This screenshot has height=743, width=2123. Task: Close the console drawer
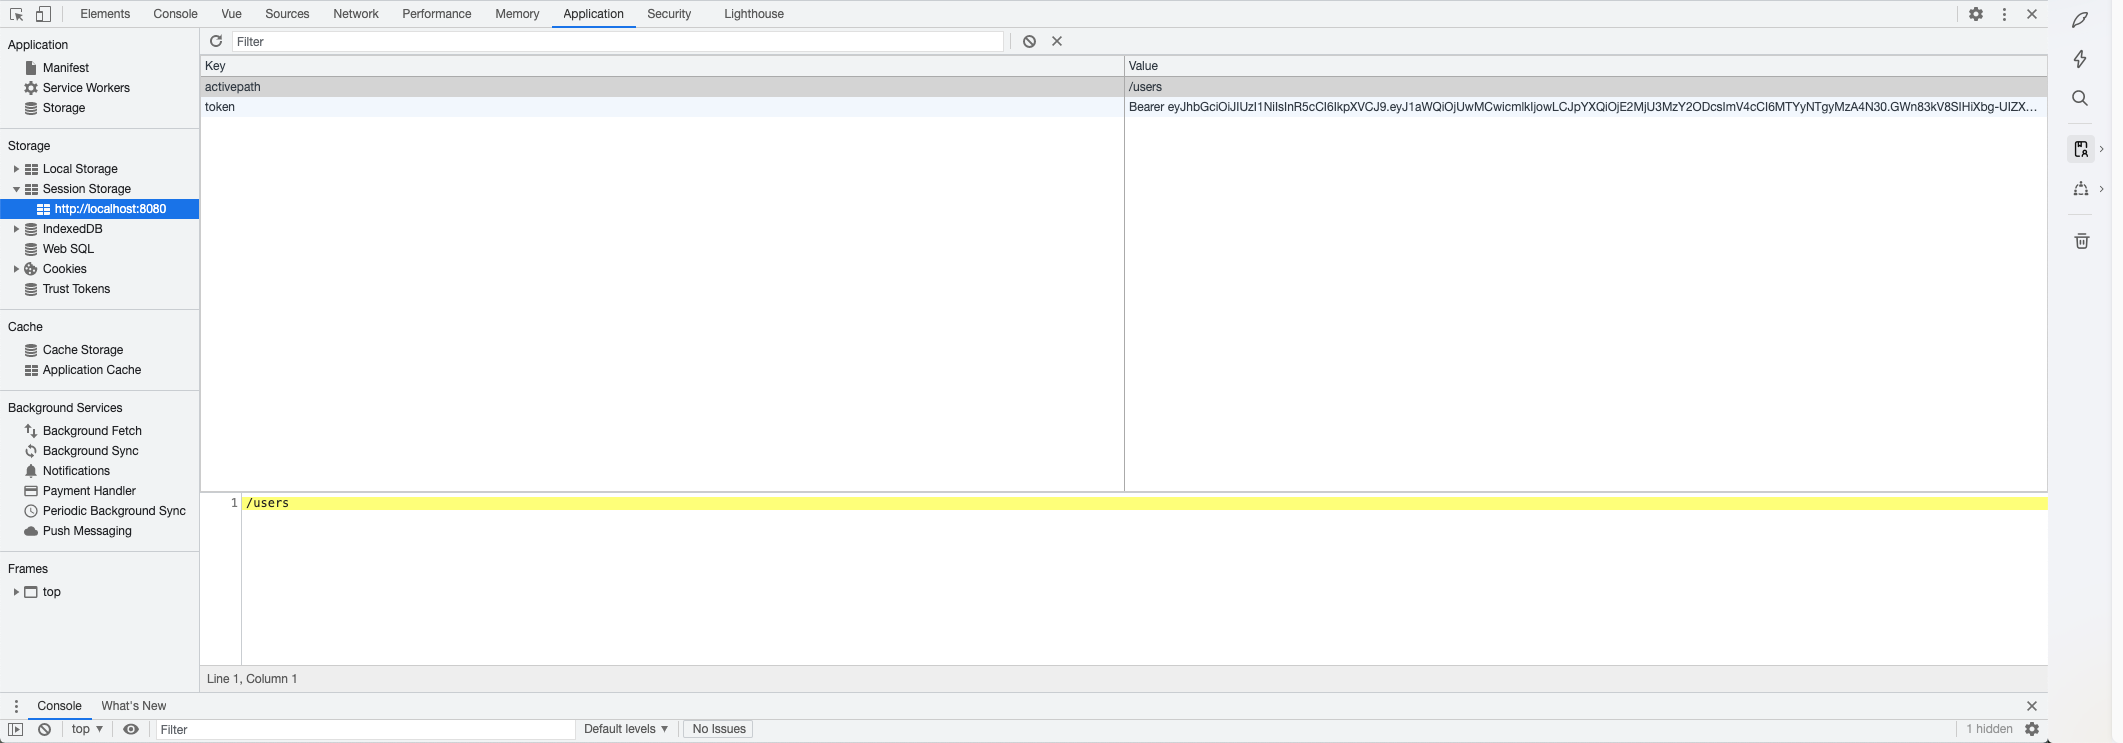click(x=2032, y=706)
